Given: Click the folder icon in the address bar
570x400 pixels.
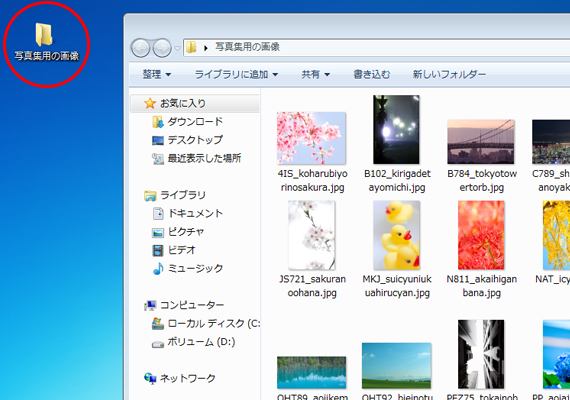Looking at the screenshot, I should coord(191,47).
